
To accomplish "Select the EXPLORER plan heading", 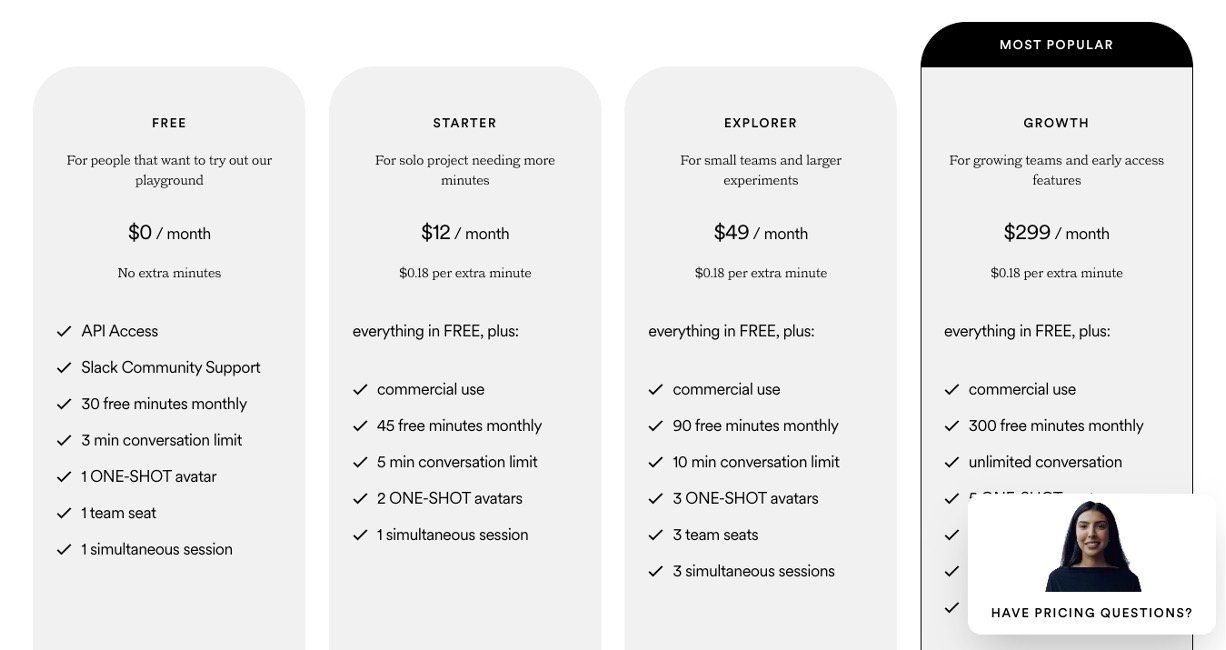I will (x=761, y=123).
